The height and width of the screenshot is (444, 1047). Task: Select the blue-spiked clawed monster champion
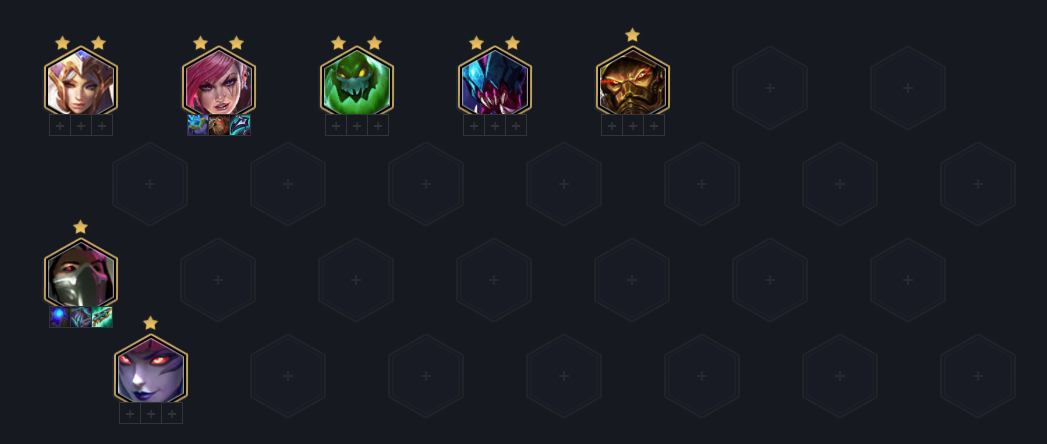[x=495, y=81]
